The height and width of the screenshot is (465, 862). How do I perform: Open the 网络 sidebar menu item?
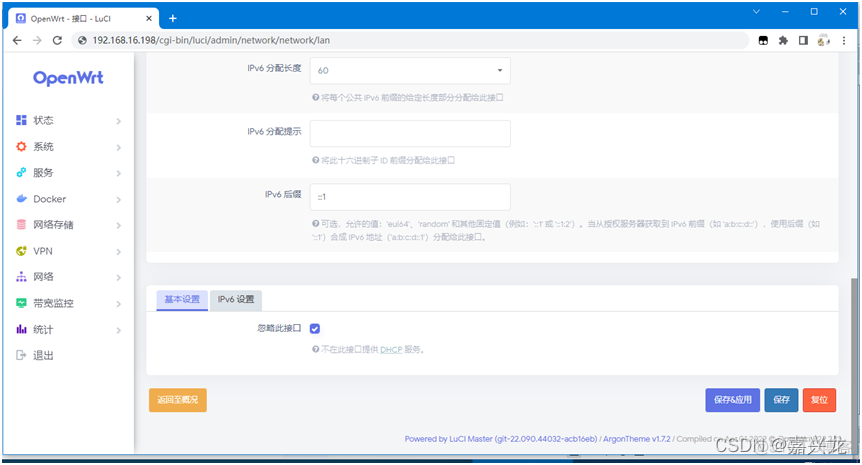(69, 277)
